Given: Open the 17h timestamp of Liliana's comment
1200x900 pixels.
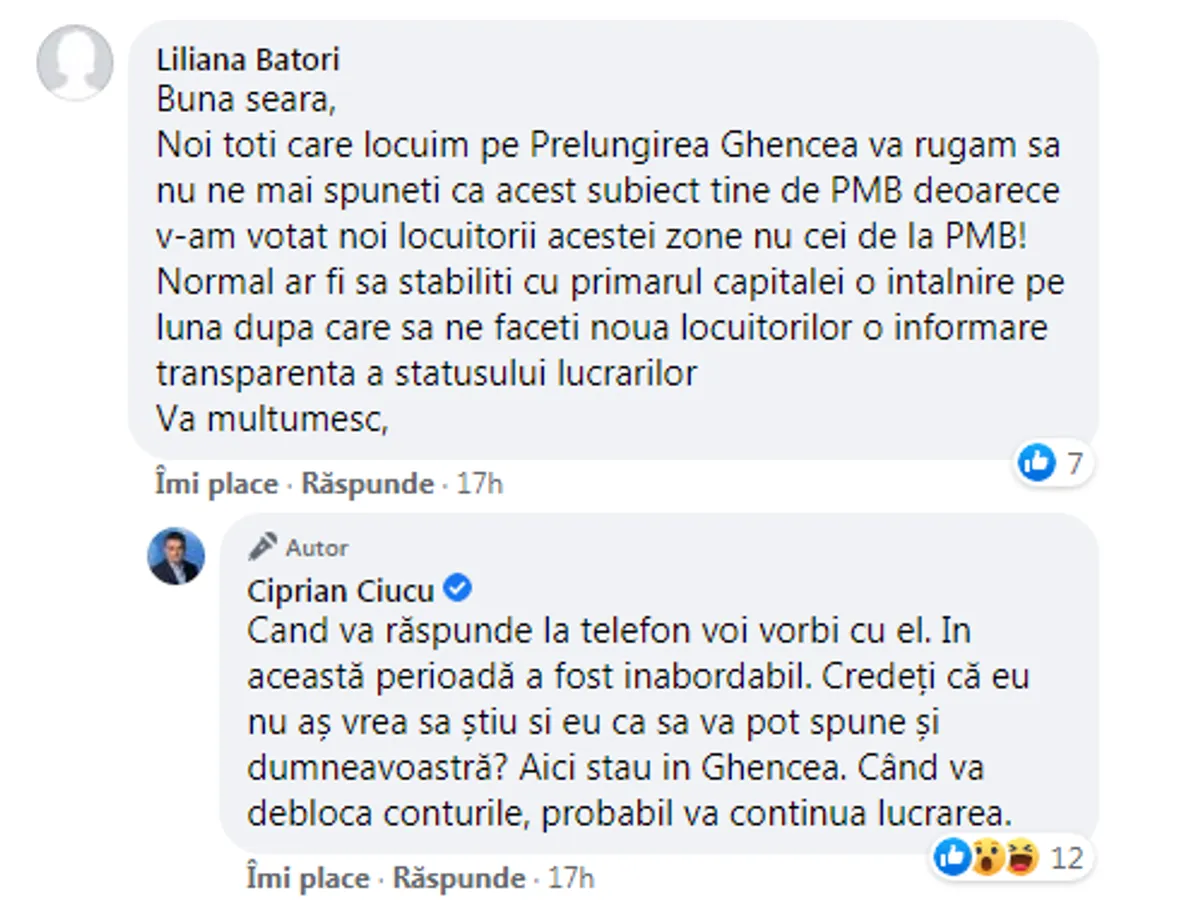Looking at the screenshot, I should [479, 485].
